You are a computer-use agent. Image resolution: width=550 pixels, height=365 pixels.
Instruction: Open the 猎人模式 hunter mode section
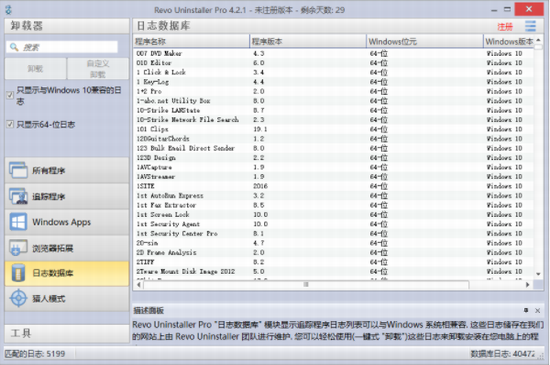67,299
